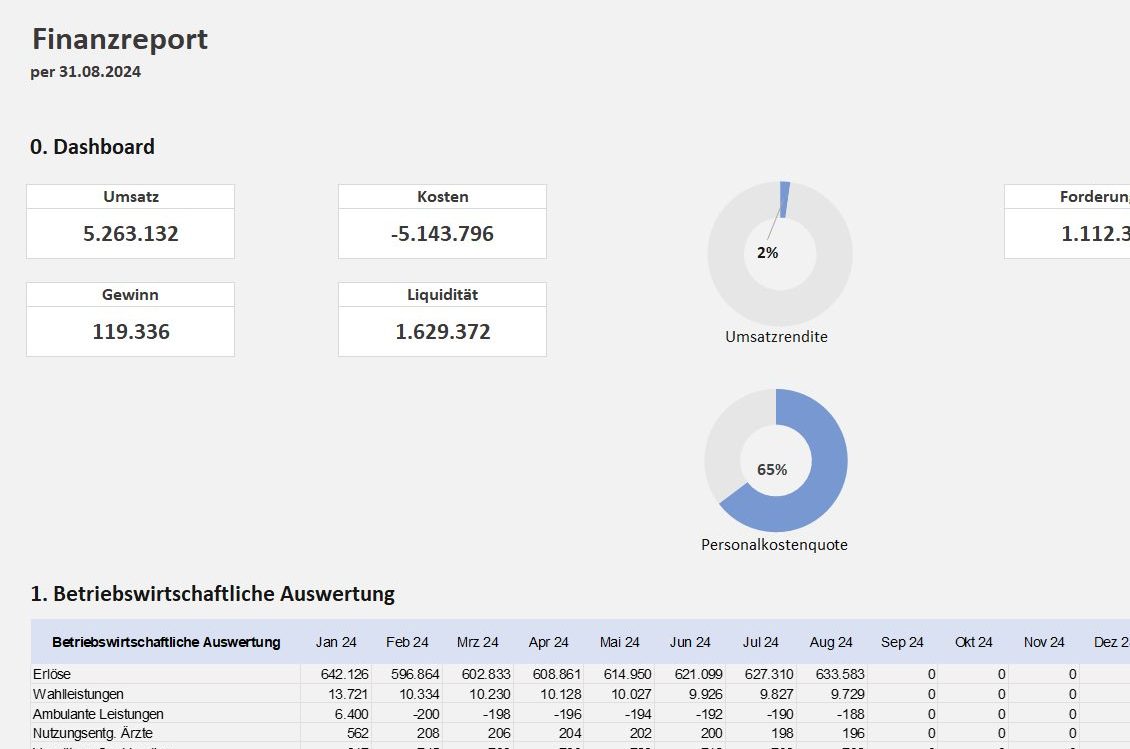Click the Erlöse Jan 24 cell 642.126

point(344,674)
